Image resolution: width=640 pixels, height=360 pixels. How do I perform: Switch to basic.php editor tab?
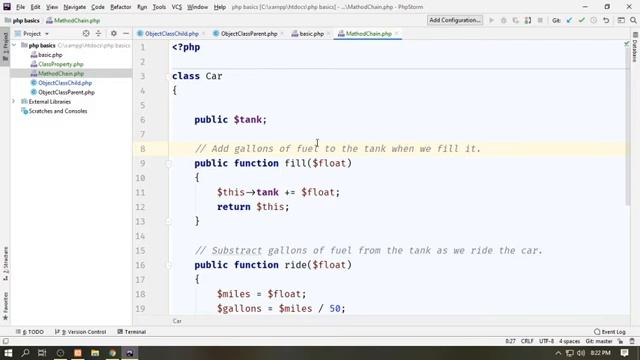pyautogui.click(x=311, y=33)
